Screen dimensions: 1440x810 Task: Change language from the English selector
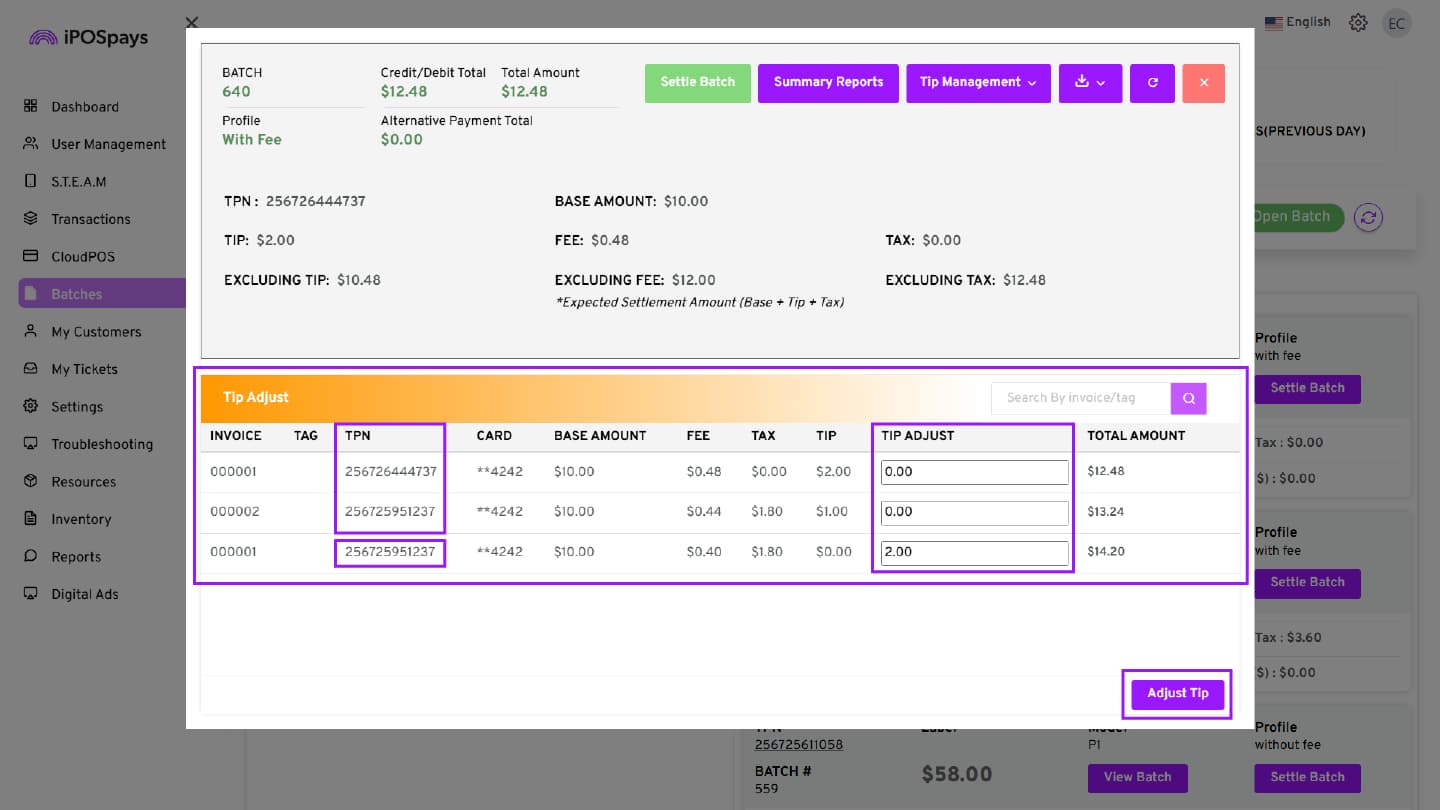pos(1298,22)
